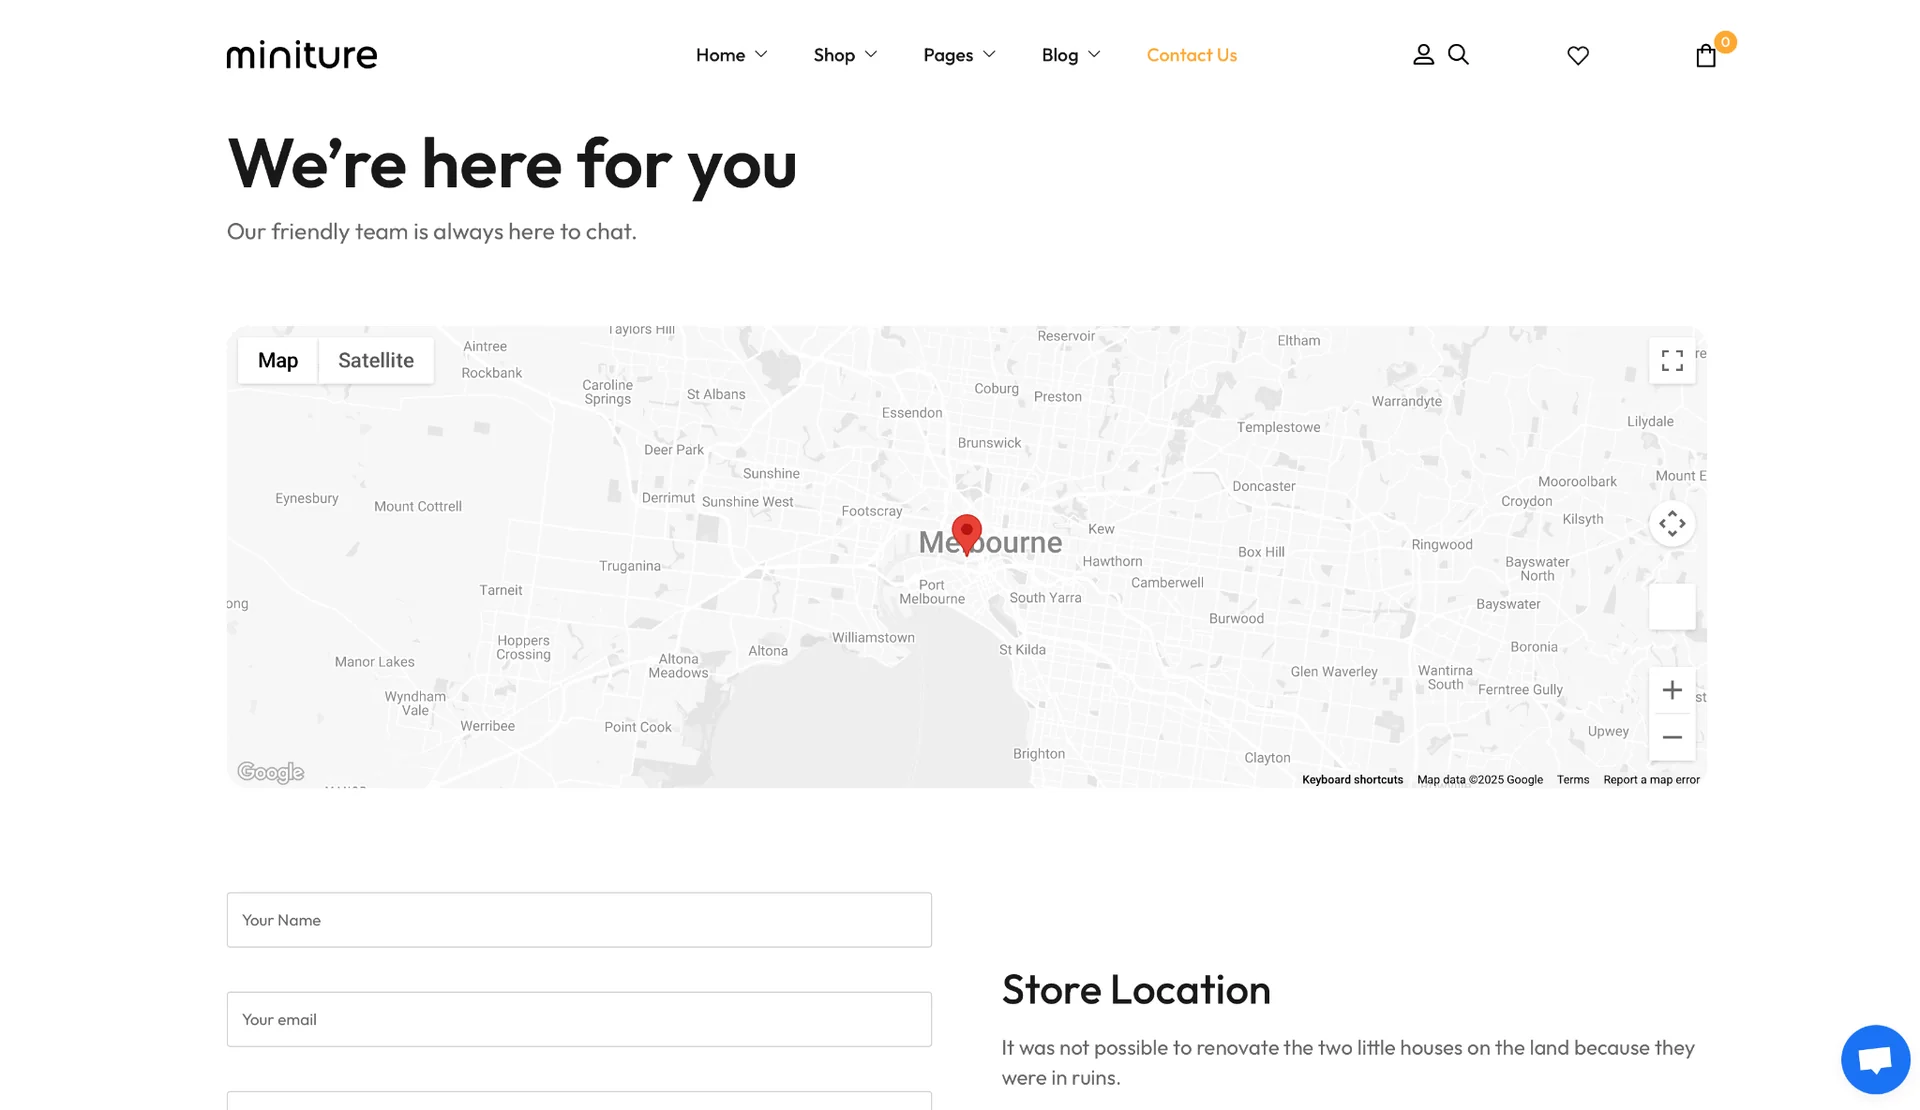Click the red Melbourne map pin
This screenshot has height=1110, width=1920.
[966, 532]
